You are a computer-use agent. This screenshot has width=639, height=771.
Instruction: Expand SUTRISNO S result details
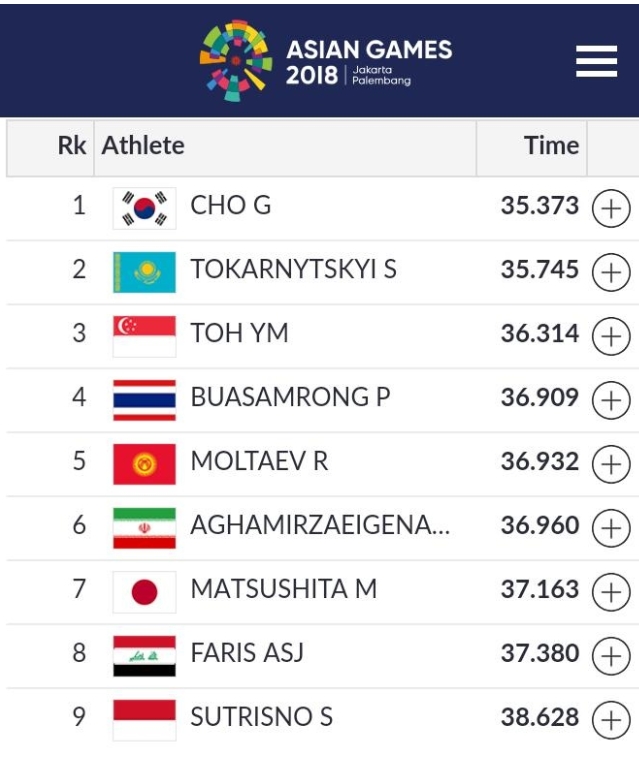pyautogui.click(x=611, y=720)
